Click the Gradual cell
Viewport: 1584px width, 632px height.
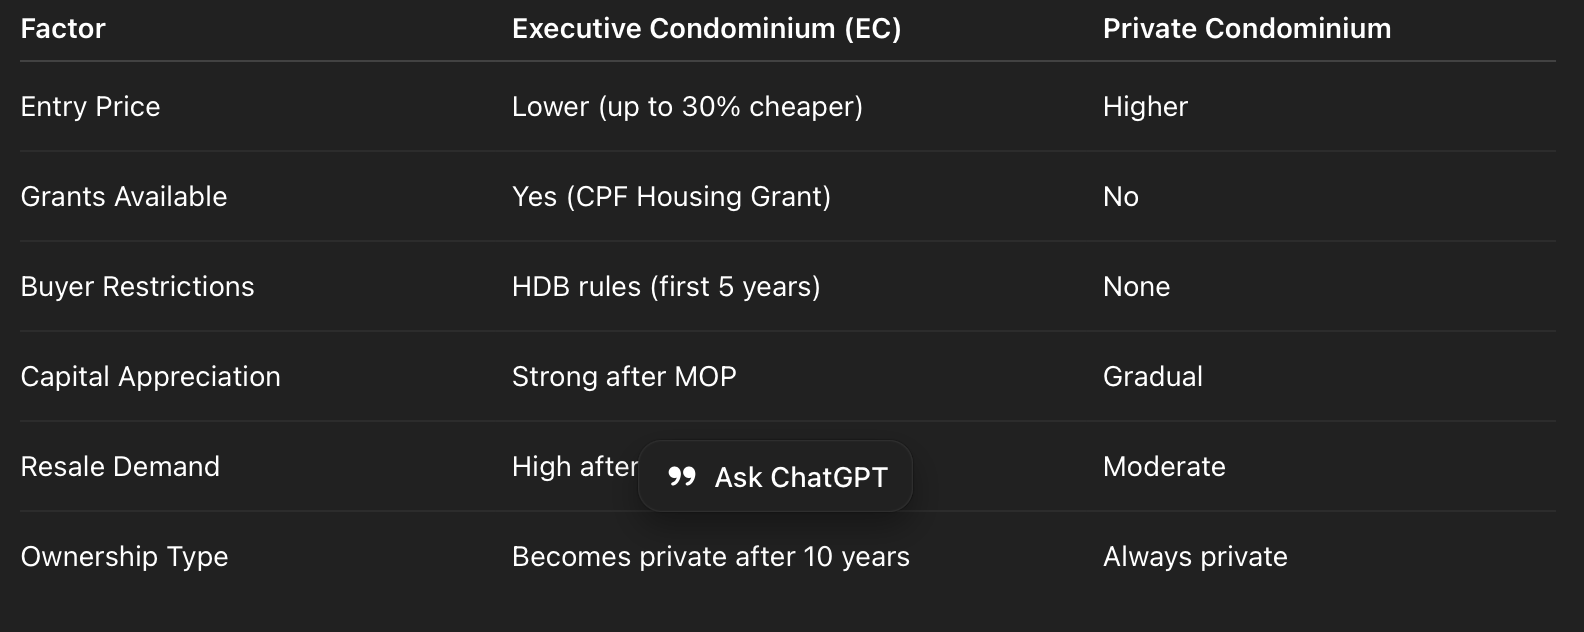click(x=1152, y=377)
